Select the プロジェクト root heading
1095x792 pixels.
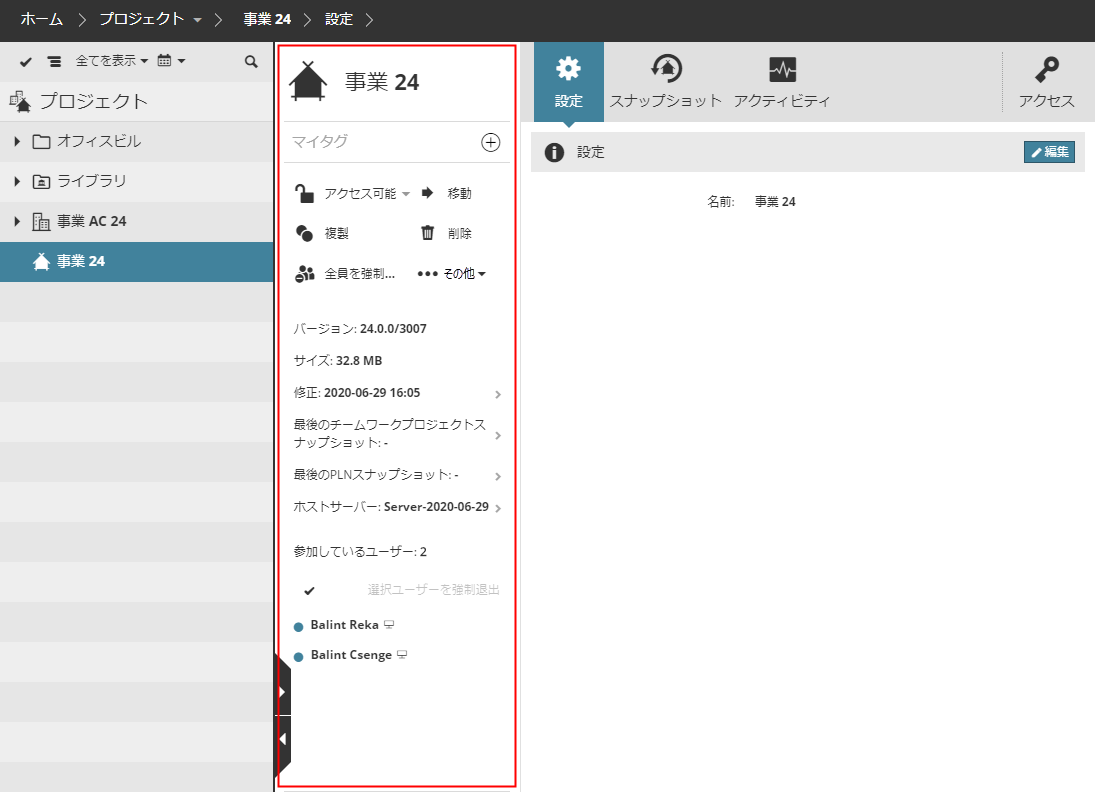click(x=93, y=101)
